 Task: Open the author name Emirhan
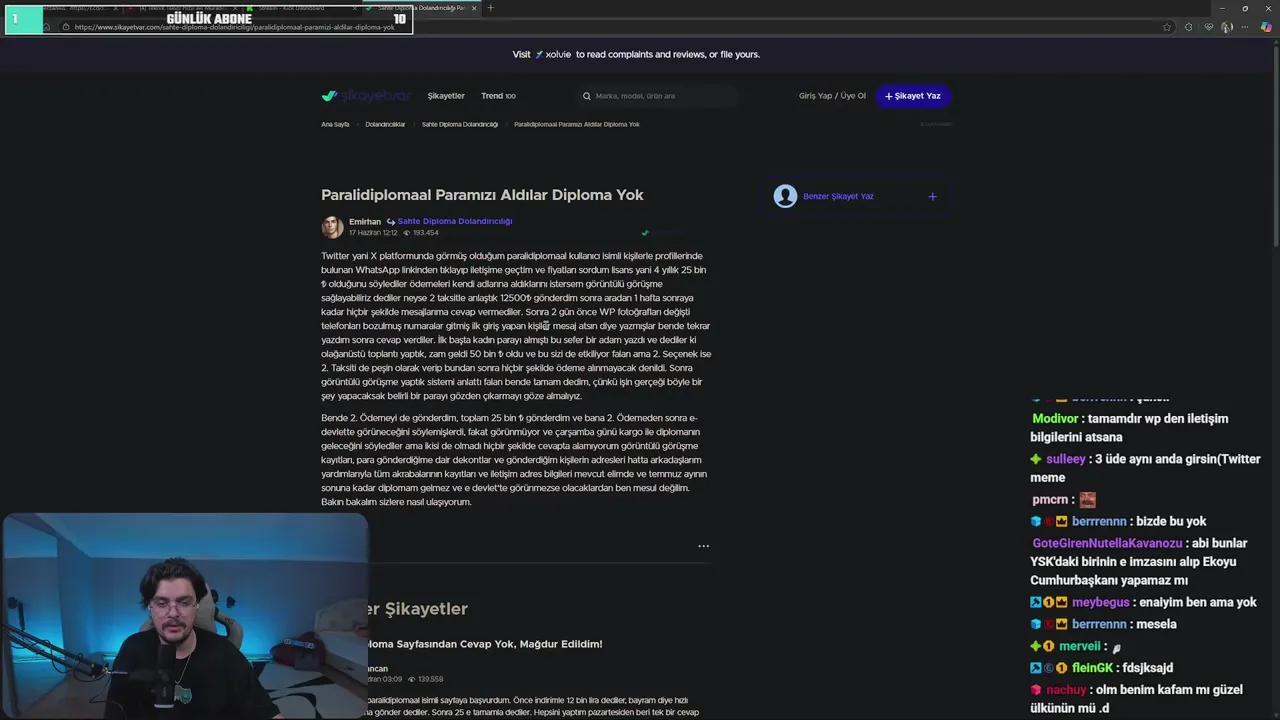click(365, 221)
